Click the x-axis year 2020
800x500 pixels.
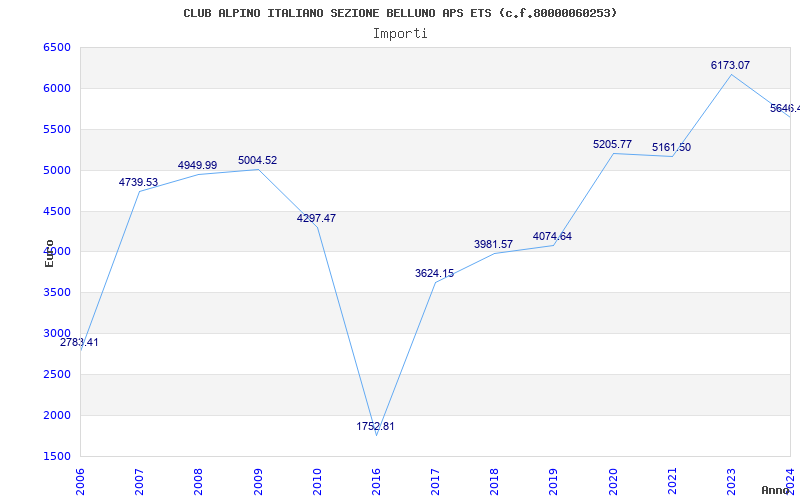613,481
